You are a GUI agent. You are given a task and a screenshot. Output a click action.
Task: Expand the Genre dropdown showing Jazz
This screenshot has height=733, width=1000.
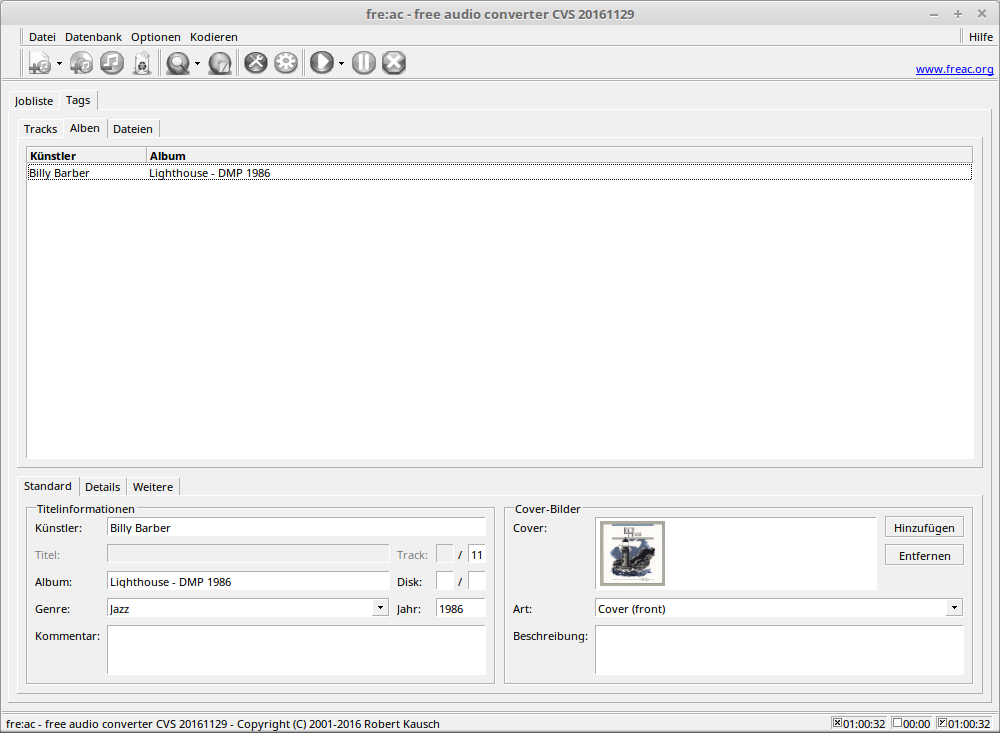[x=380, y=608]
